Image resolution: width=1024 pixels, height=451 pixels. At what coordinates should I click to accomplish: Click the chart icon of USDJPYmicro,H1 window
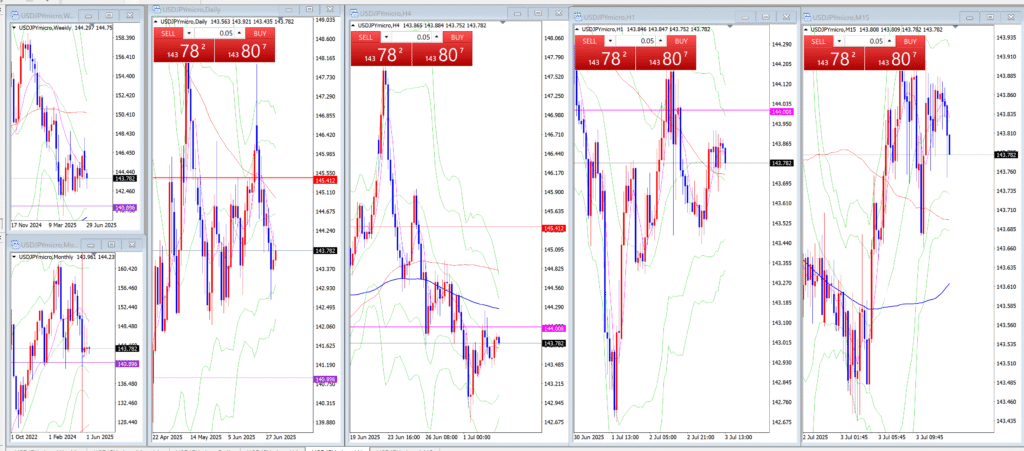click(579, 16)
